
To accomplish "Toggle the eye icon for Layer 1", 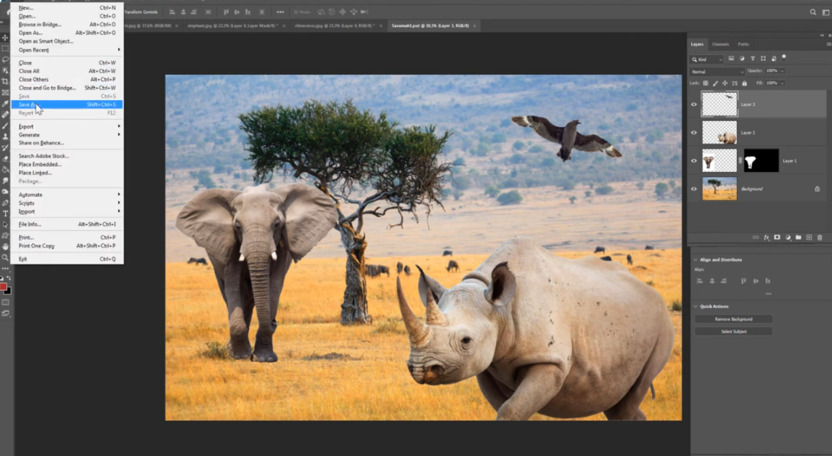I will pyautogui.click(x=694, y=160).
